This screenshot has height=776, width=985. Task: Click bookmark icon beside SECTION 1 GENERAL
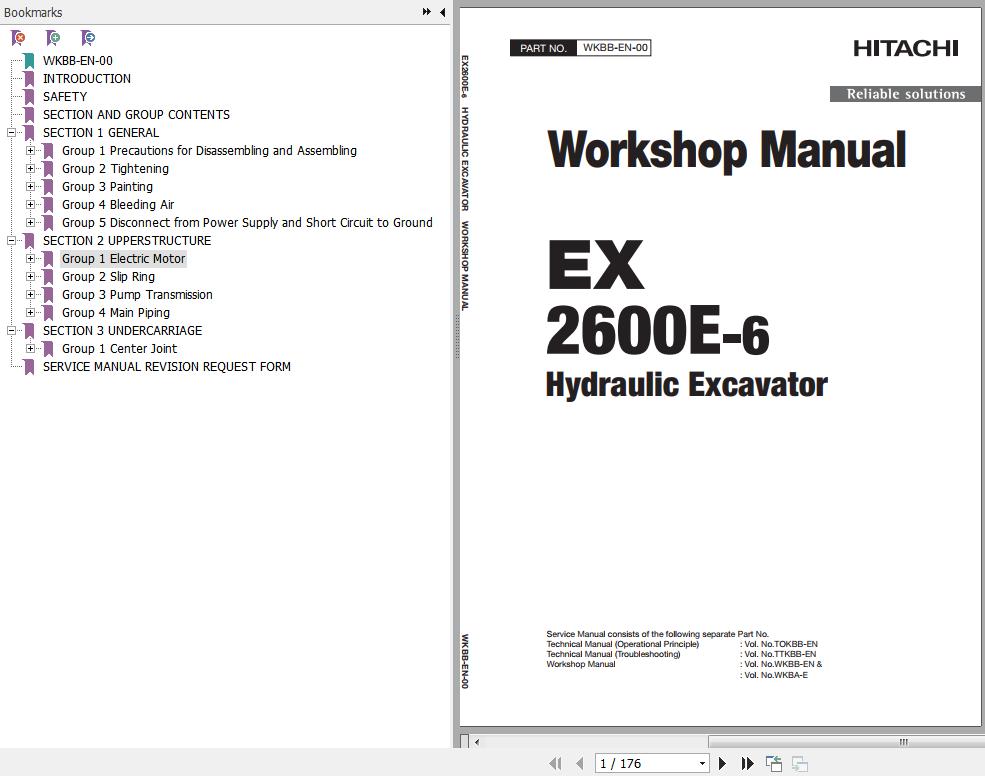(x=29, y=133)
